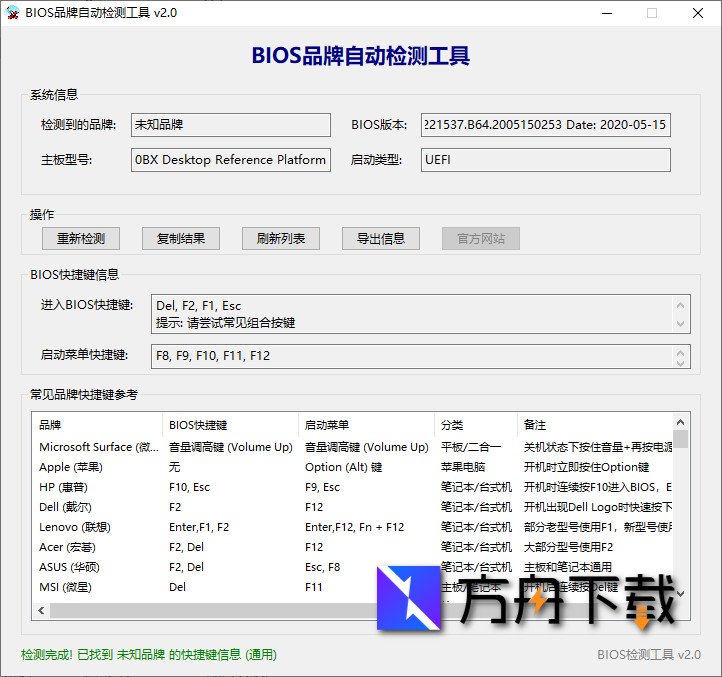Click up arrow in 进入BIOS快捷键 box scrollbar
Image resolution: width=722 pixels, height=677 pixels.
(681, 305)
